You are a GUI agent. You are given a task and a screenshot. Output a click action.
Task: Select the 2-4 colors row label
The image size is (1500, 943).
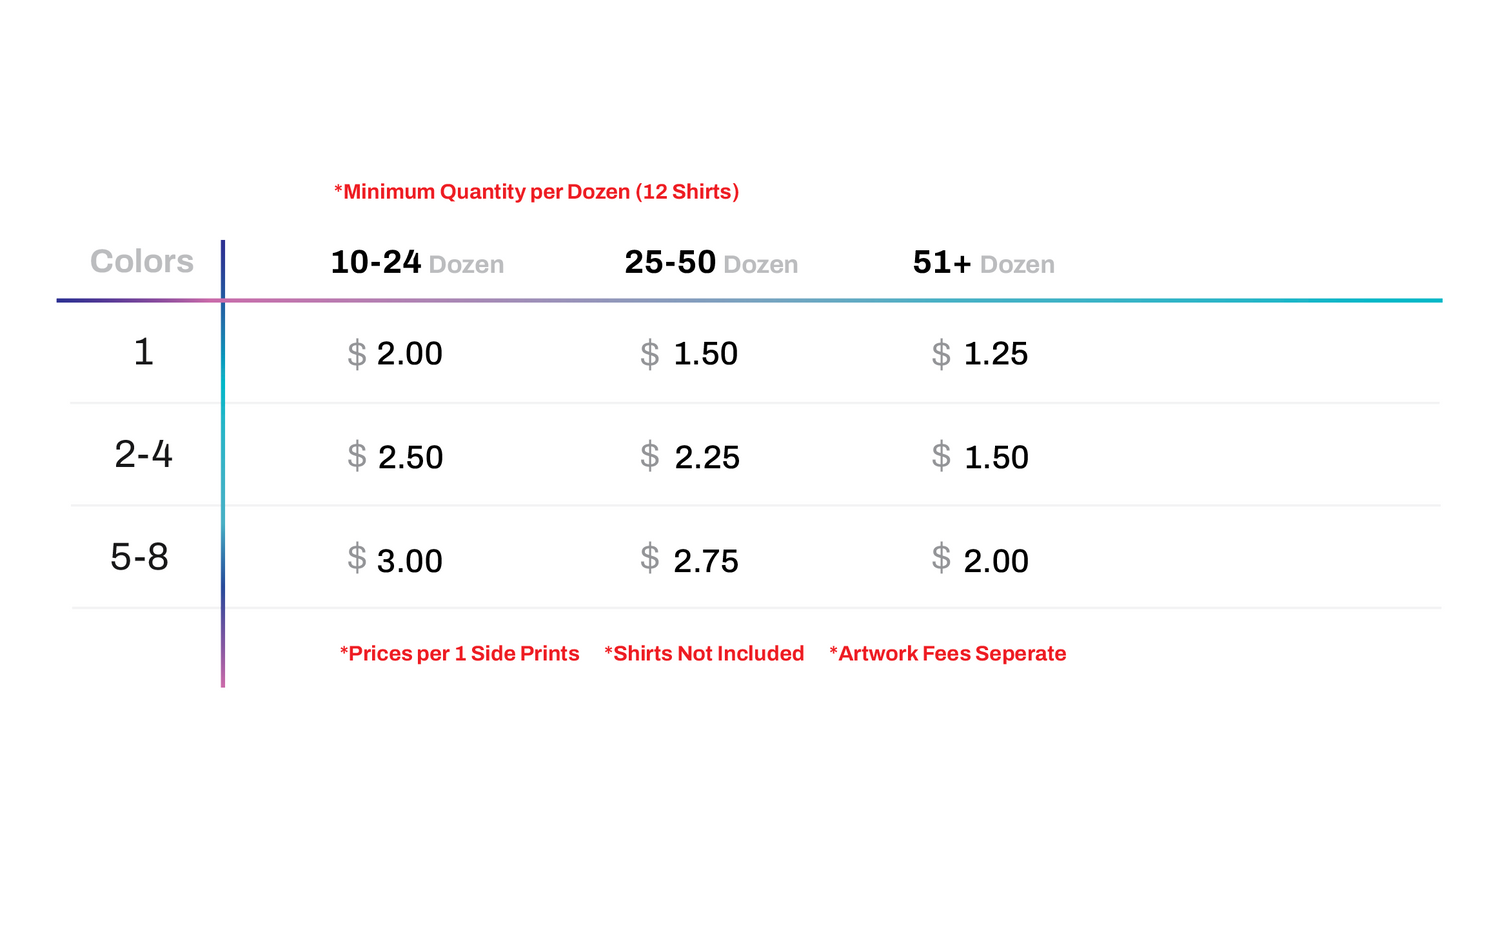pyautogui.click(x=143, y=455)
